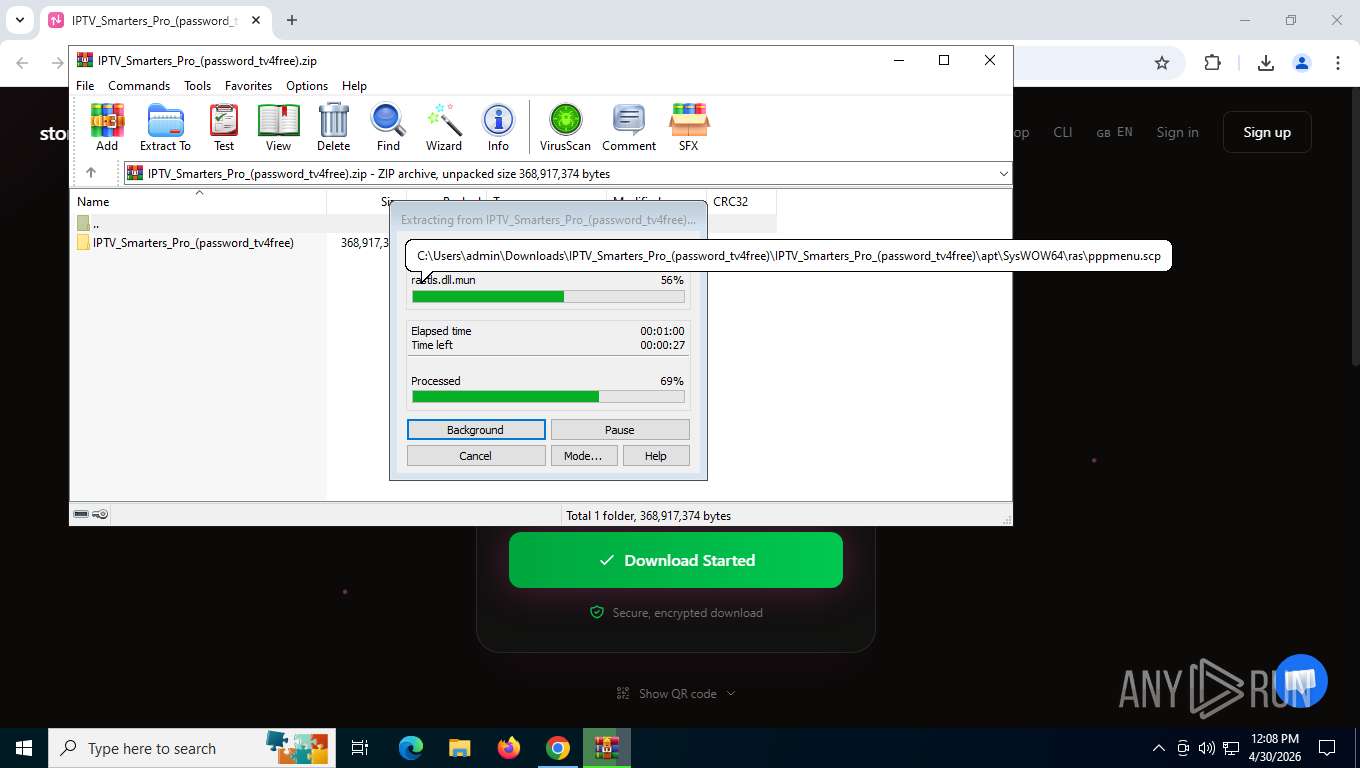Click WinRAR icon in taskbar
Viewport: 1360px width, 768px height.
[x=607, y=748]
